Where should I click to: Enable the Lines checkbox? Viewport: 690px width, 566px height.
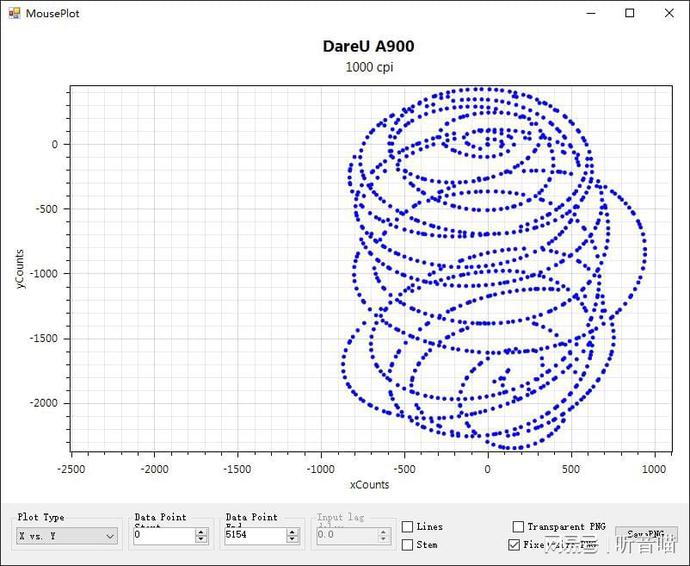click(x=408, y=527)
